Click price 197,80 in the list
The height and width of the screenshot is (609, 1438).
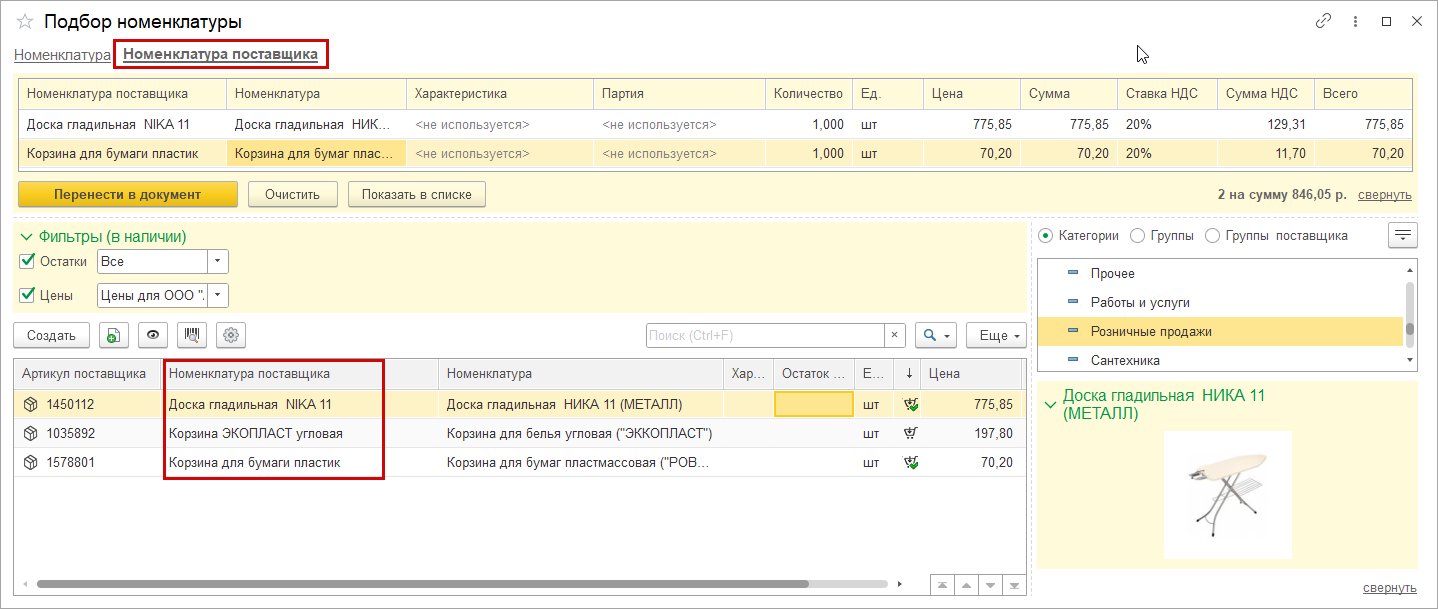point(992,433)
